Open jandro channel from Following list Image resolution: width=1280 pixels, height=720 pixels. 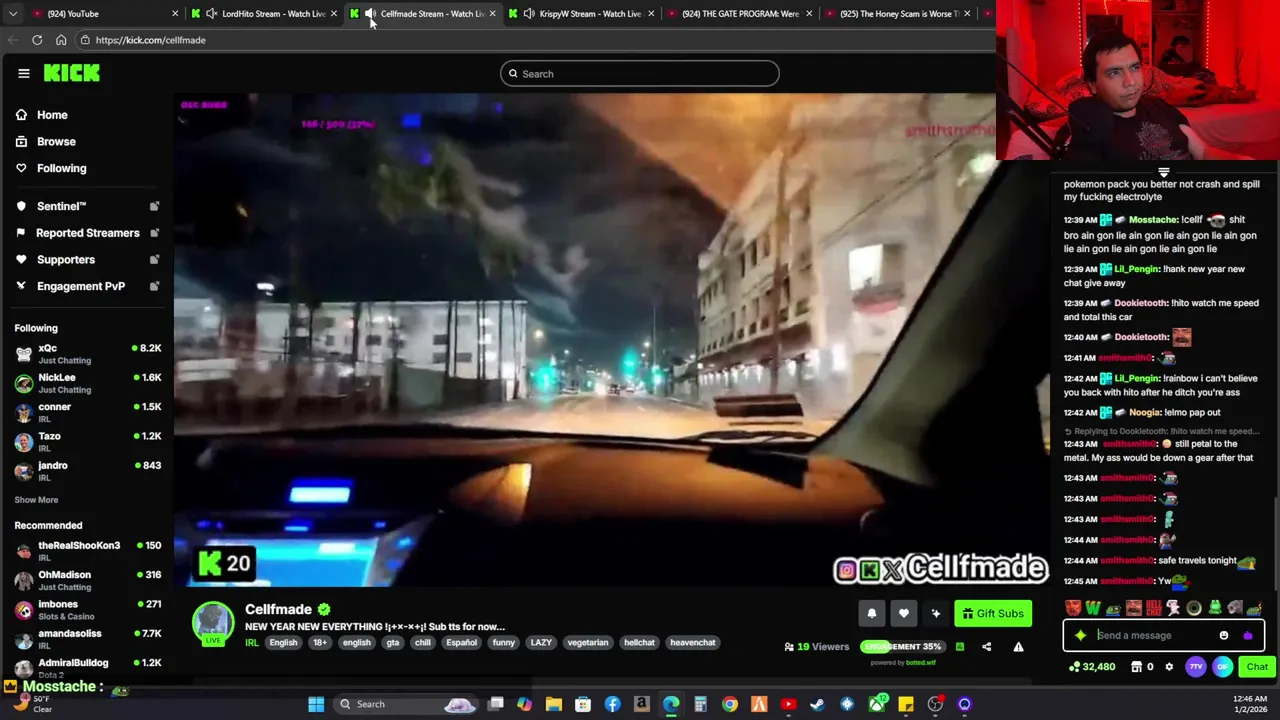click(88, 470)
